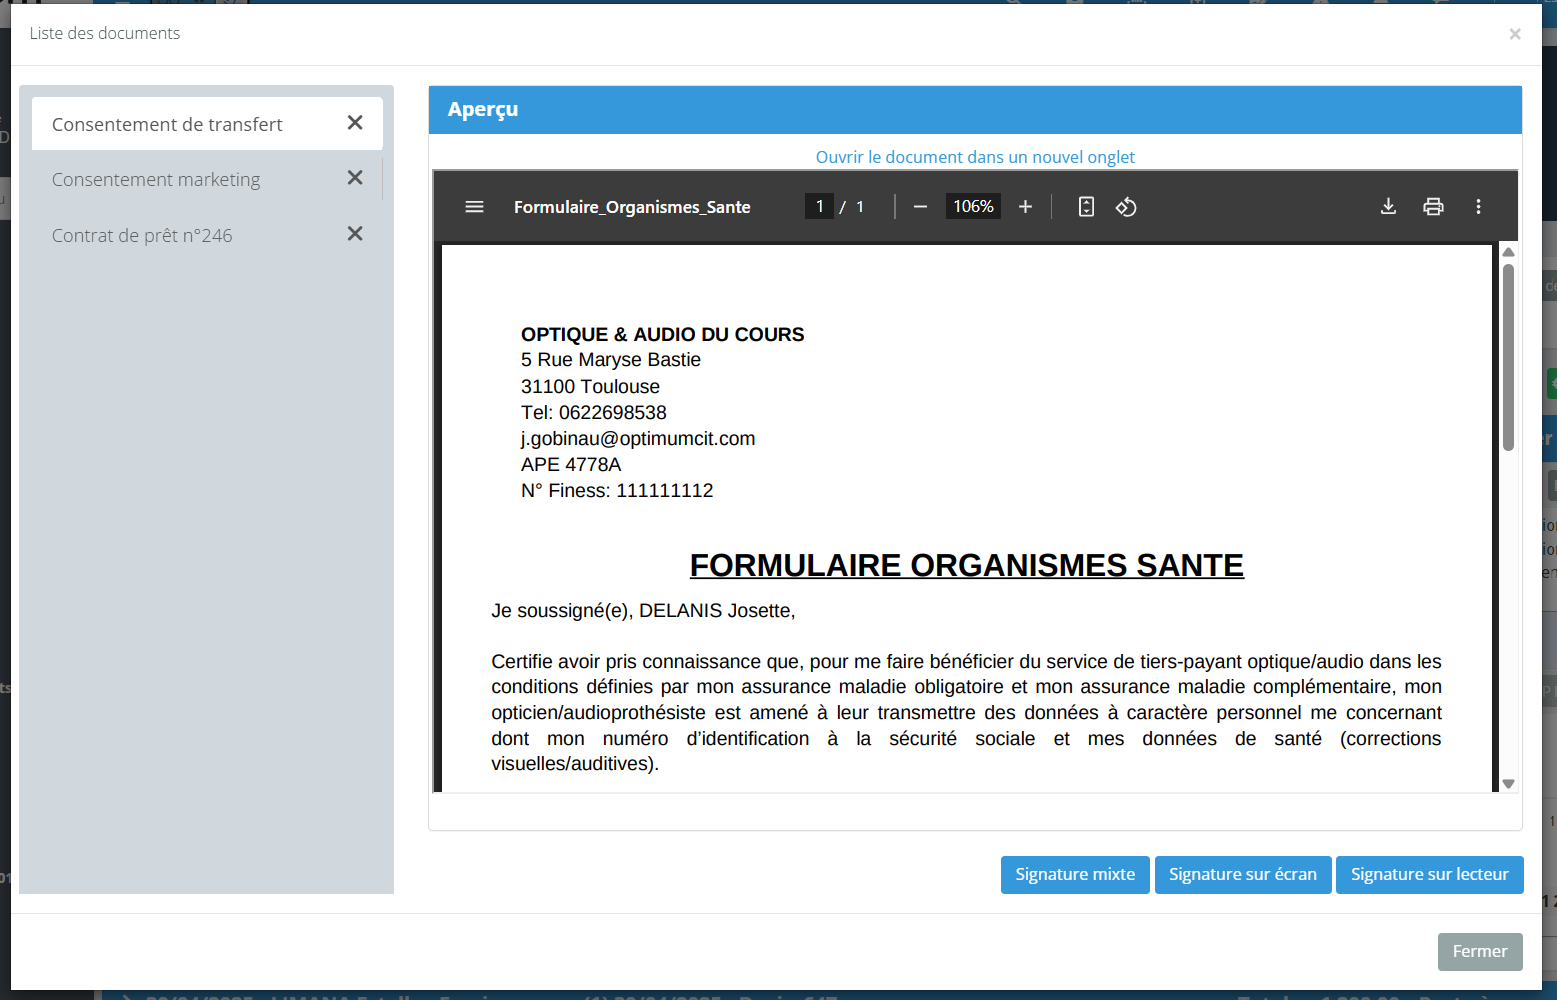Zoom out with the minus icon
The image size is (1557, 1000).
point(920,207)
